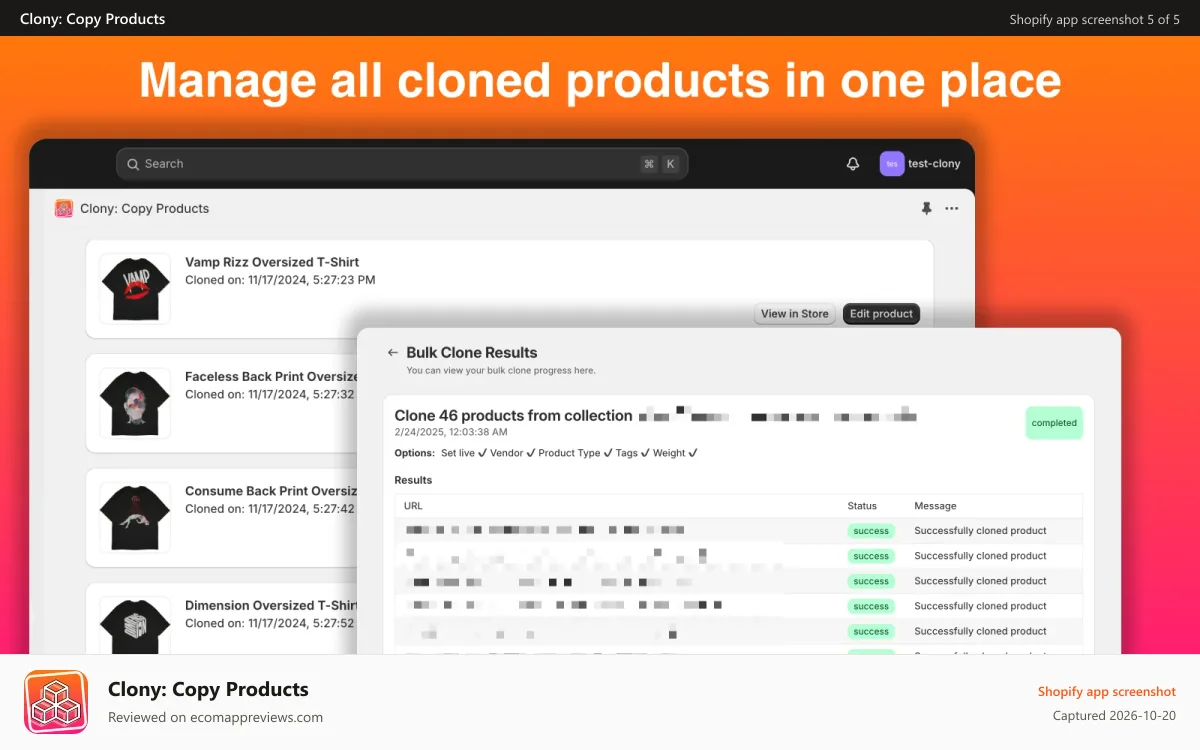This screenshot has width=1200, height=750.
Task: Click the search magnifier icon
Action: point(133,164)
